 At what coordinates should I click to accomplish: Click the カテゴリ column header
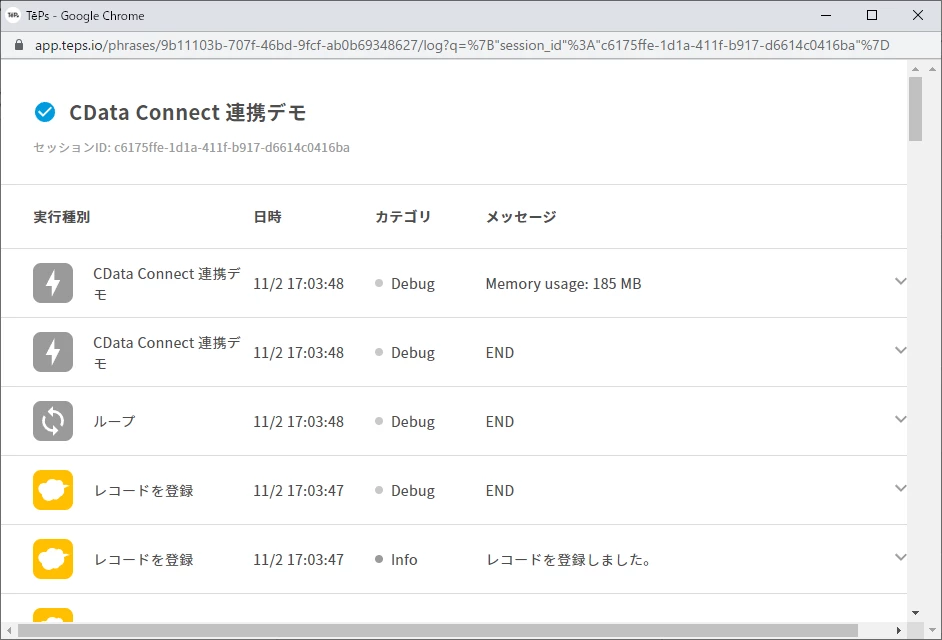[403, 217]
